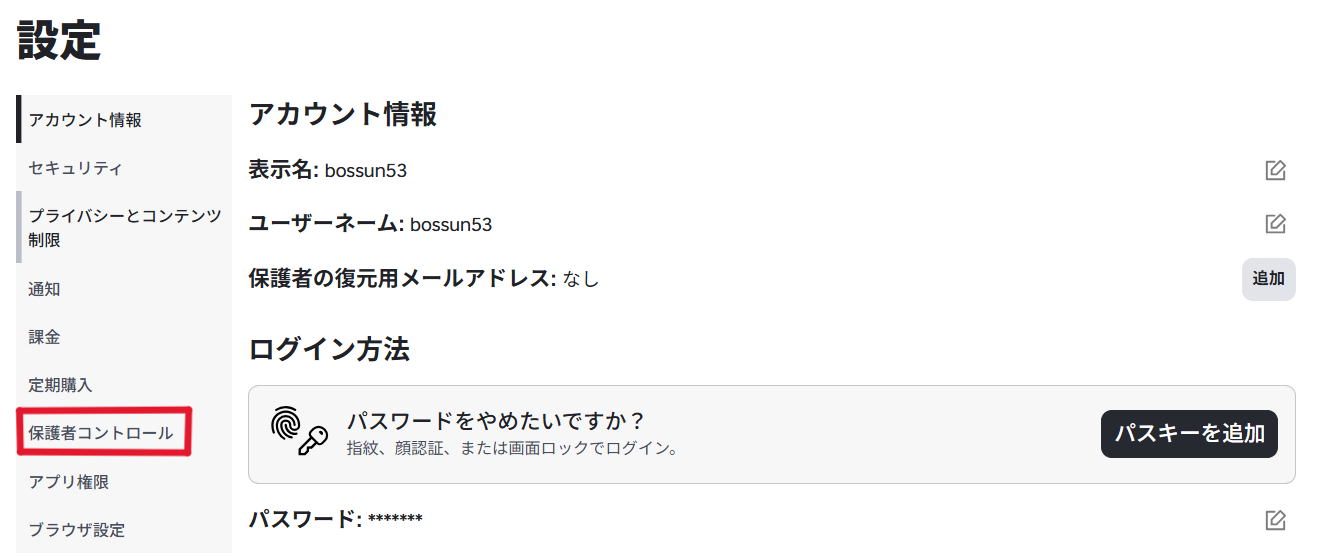1323x557 pixels.
Task: Open the 課金 settings page
Action: click(x=45, y=337)
